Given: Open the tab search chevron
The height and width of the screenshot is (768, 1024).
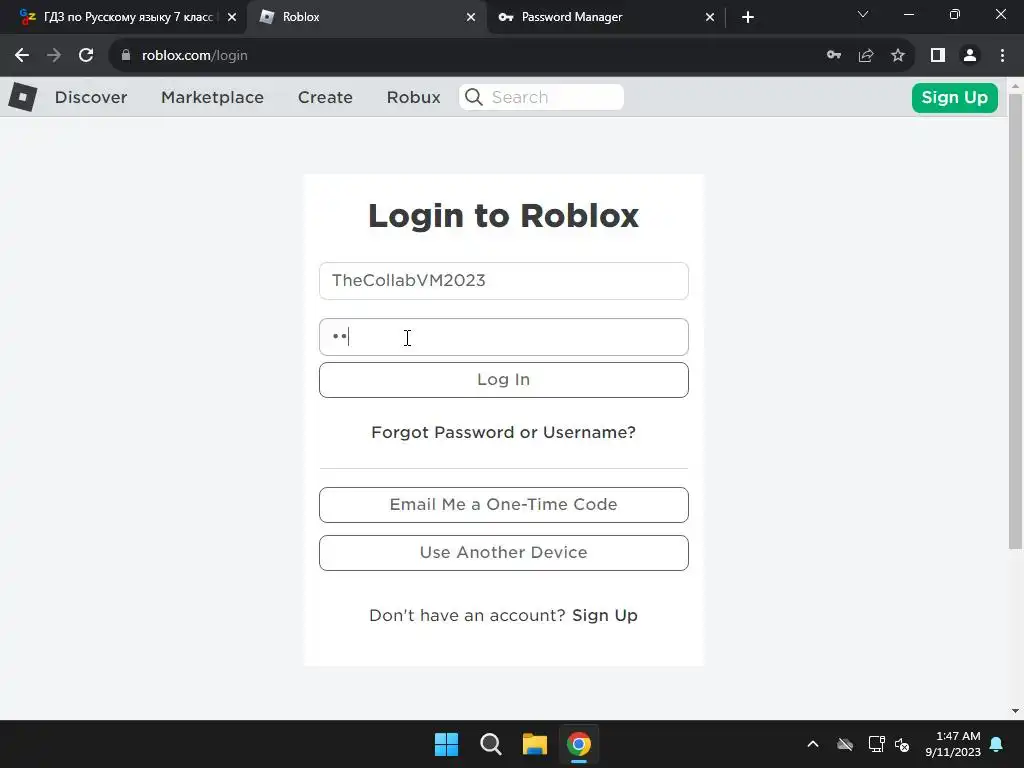Looking at the screenshot, I should click(863, 14).
